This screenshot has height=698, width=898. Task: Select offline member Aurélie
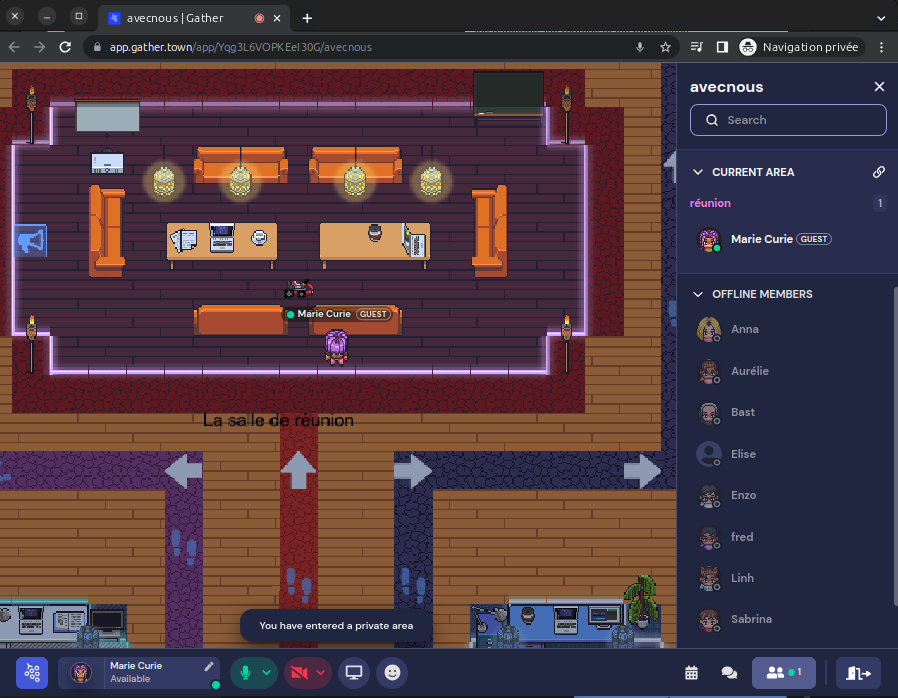[x=749, y=371]
